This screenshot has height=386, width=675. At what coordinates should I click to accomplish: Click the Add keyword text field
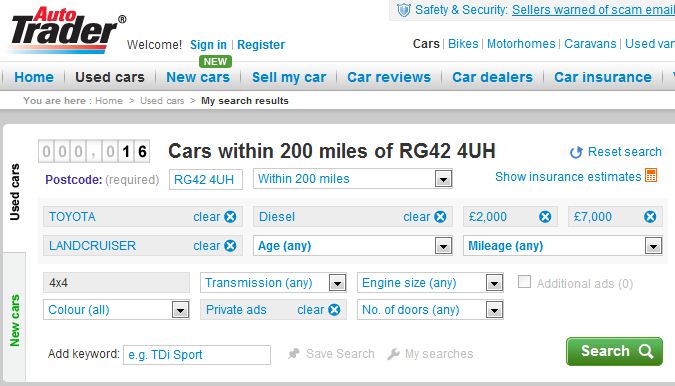[197, 355]
